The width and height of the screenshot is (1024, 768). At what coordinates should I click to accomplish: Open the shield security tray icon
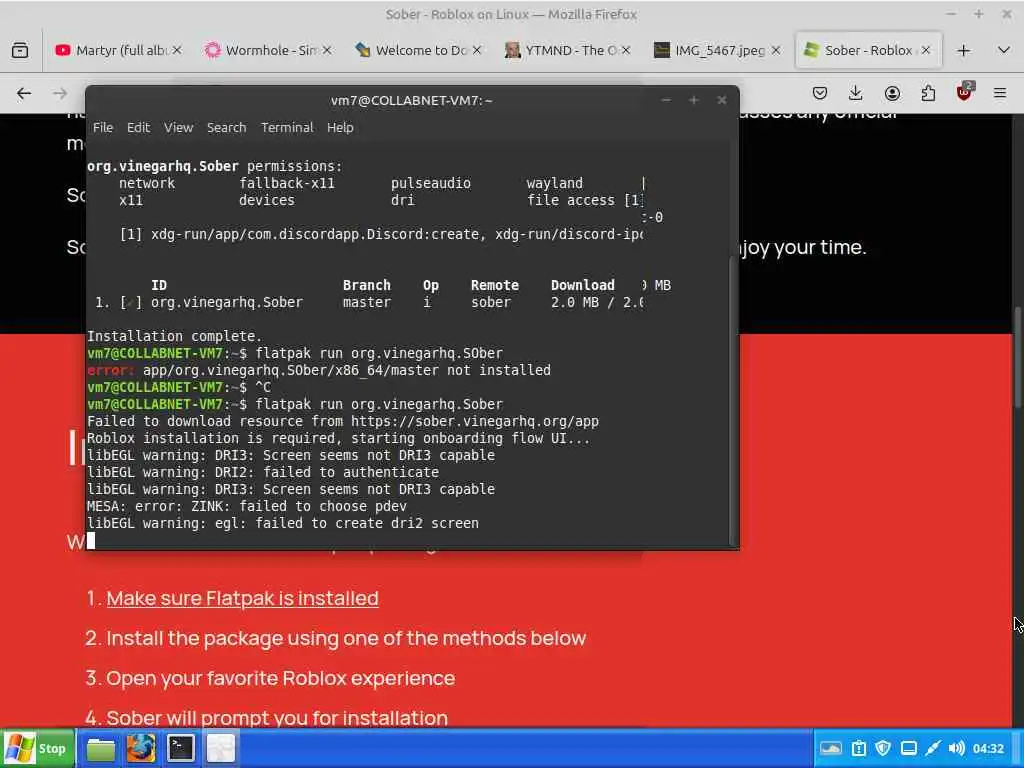[883, 748]
